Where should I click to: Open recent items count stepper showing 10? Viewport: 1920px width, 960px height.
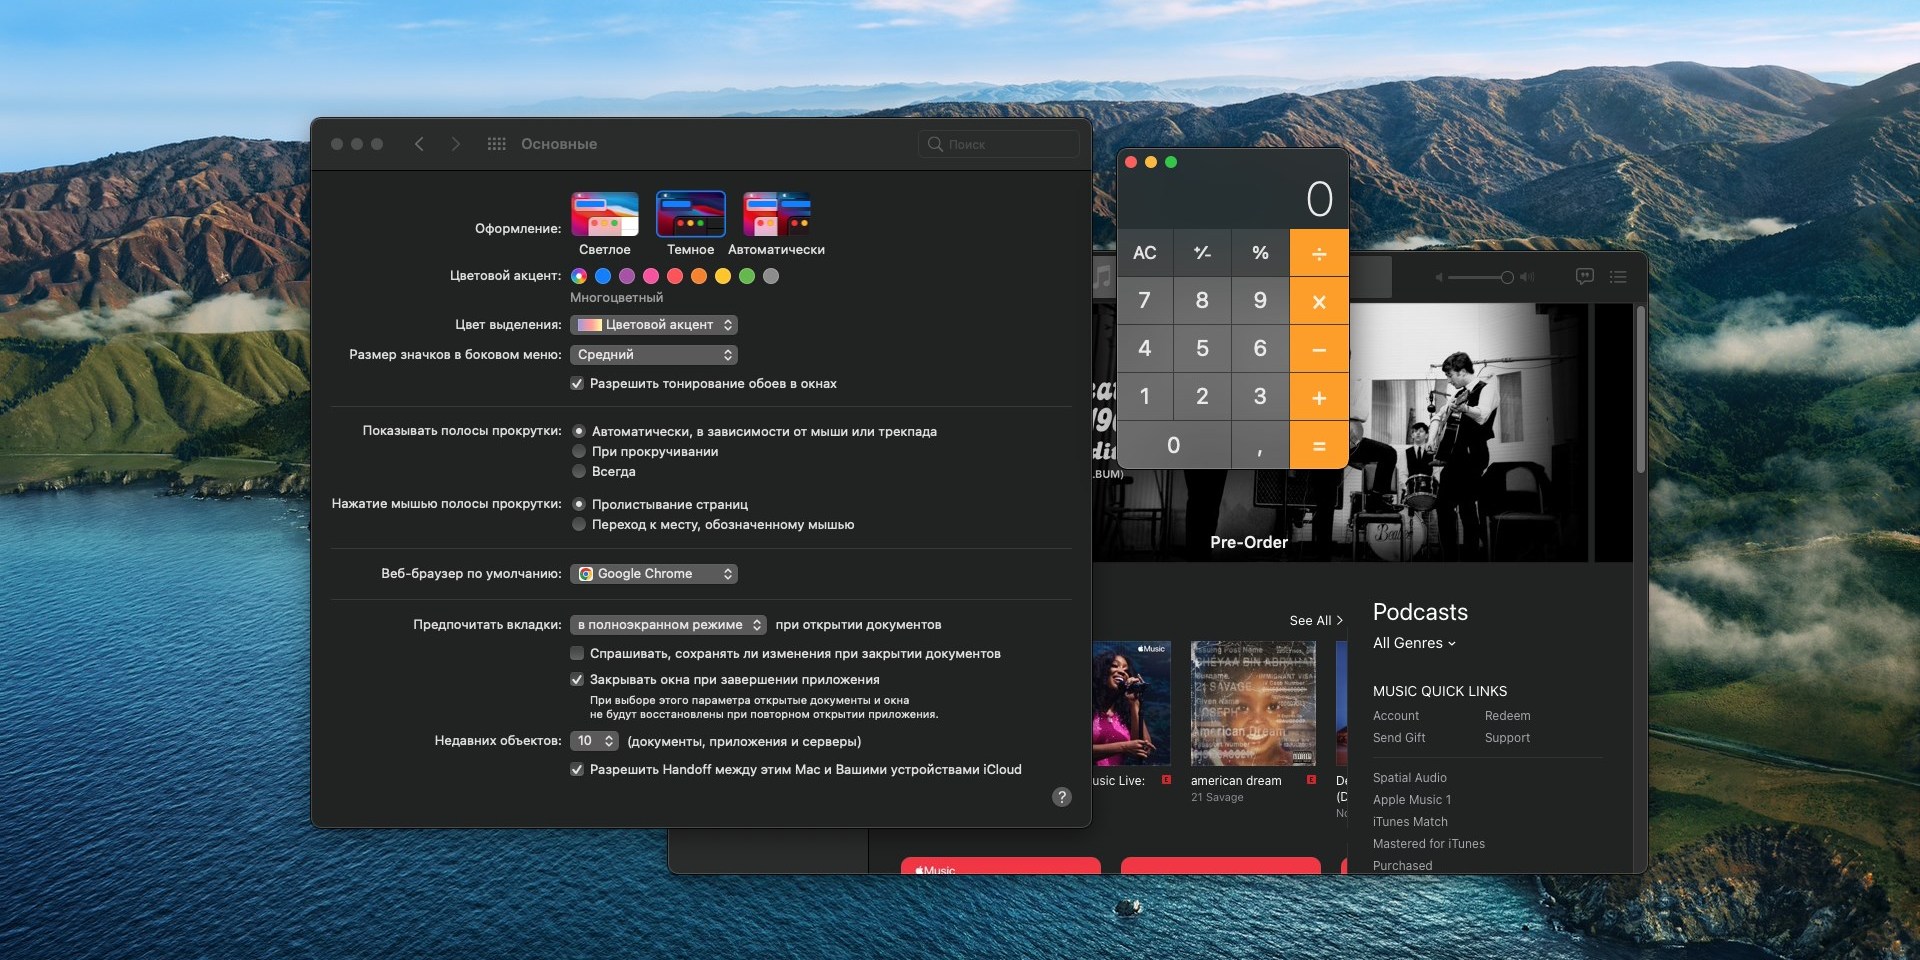594,741
